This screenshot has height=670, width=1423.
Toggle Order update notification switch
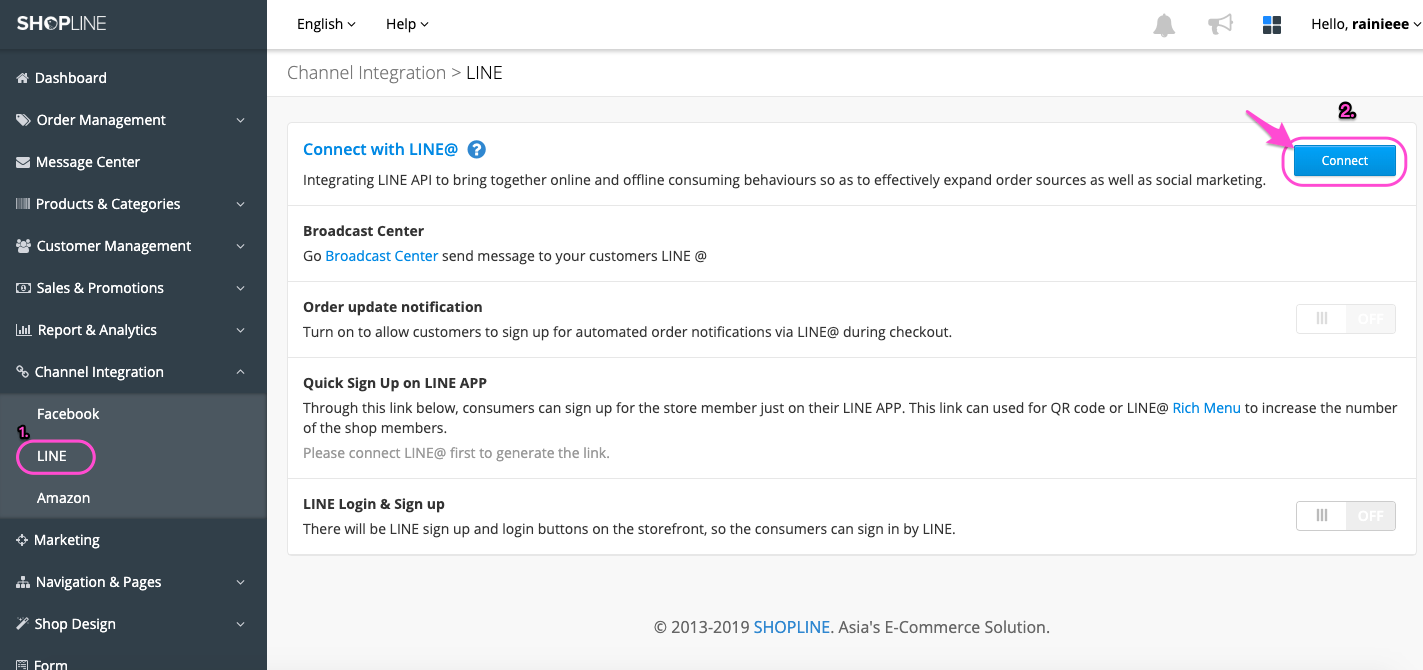[x=1345, y=319]
